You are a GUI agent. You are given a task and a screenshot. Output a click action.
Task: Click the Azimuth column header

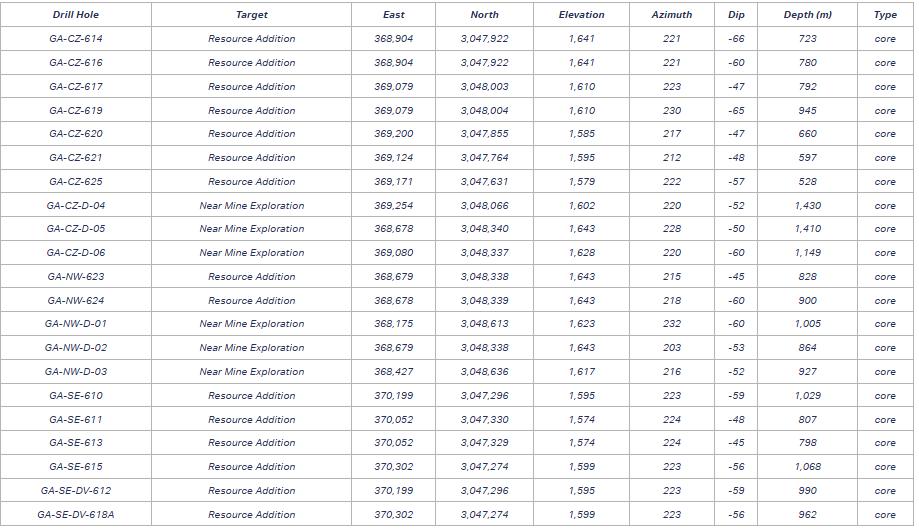click(671, 15)
